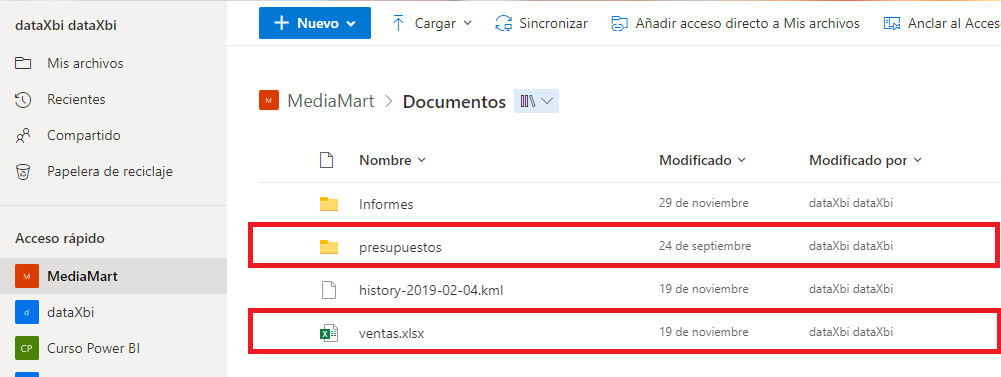Screen dimensions: 1001x377
Task: Click 19 de noviembre date for history file
Action: tap(704, 289)
